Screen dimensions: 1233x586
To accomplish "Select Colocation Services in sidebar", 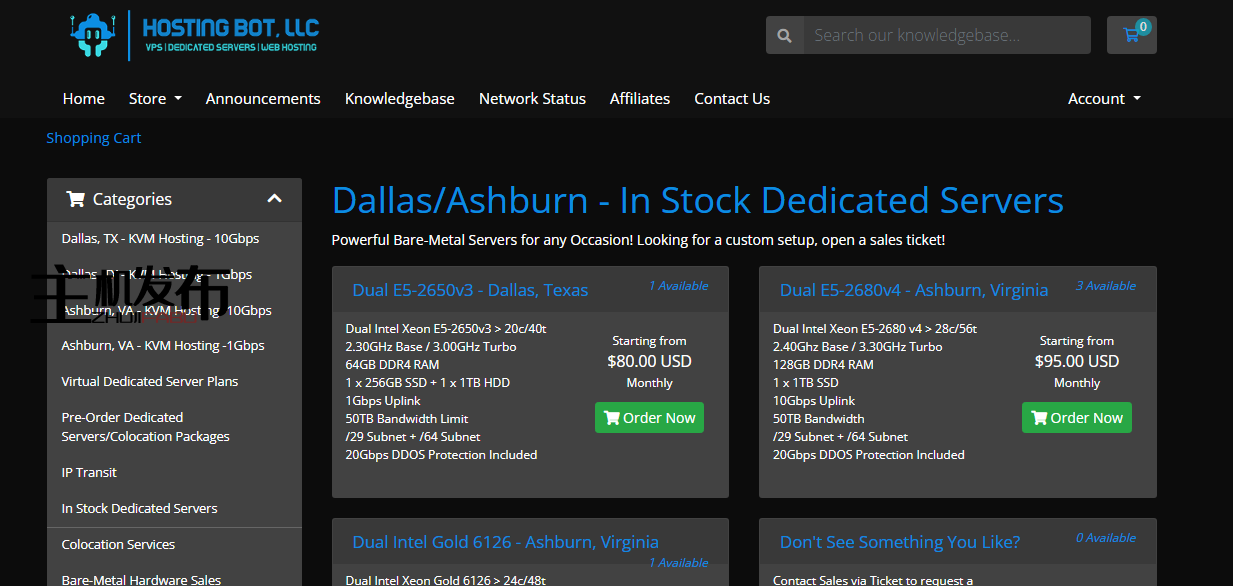I will coord(118,544).
